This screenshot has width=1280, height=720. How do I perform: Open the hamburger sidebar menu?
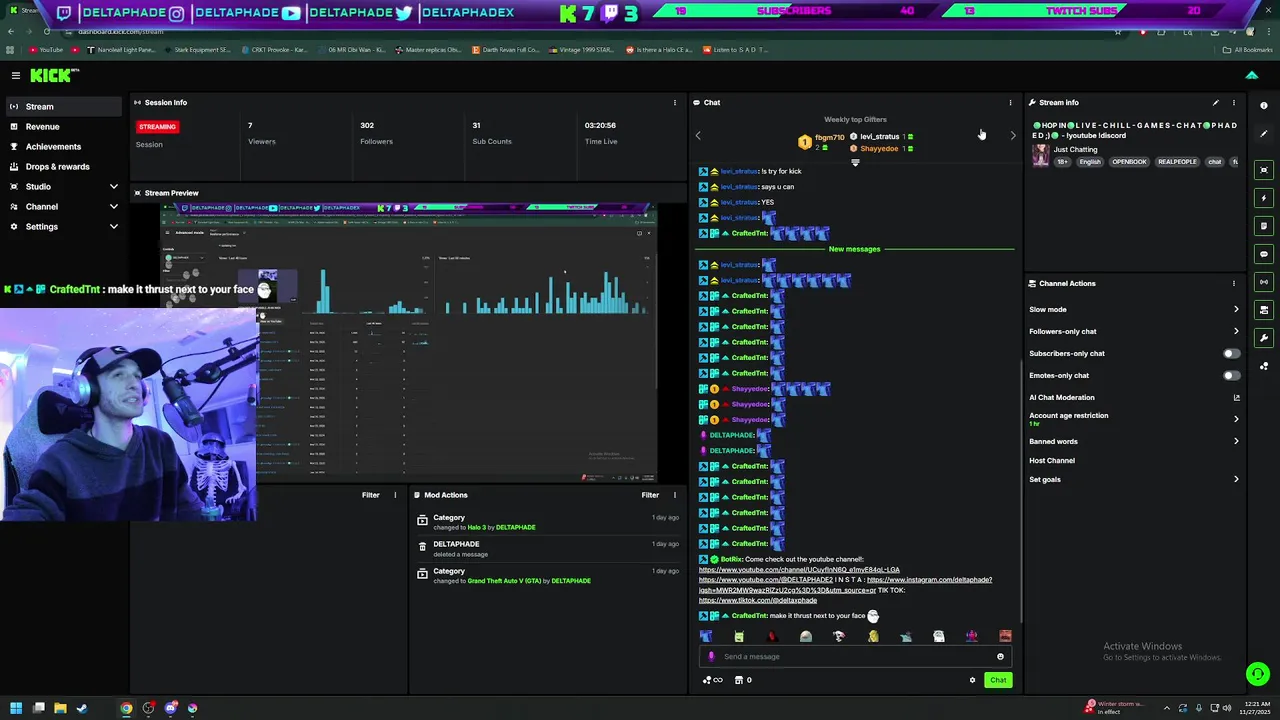(16, 75)
